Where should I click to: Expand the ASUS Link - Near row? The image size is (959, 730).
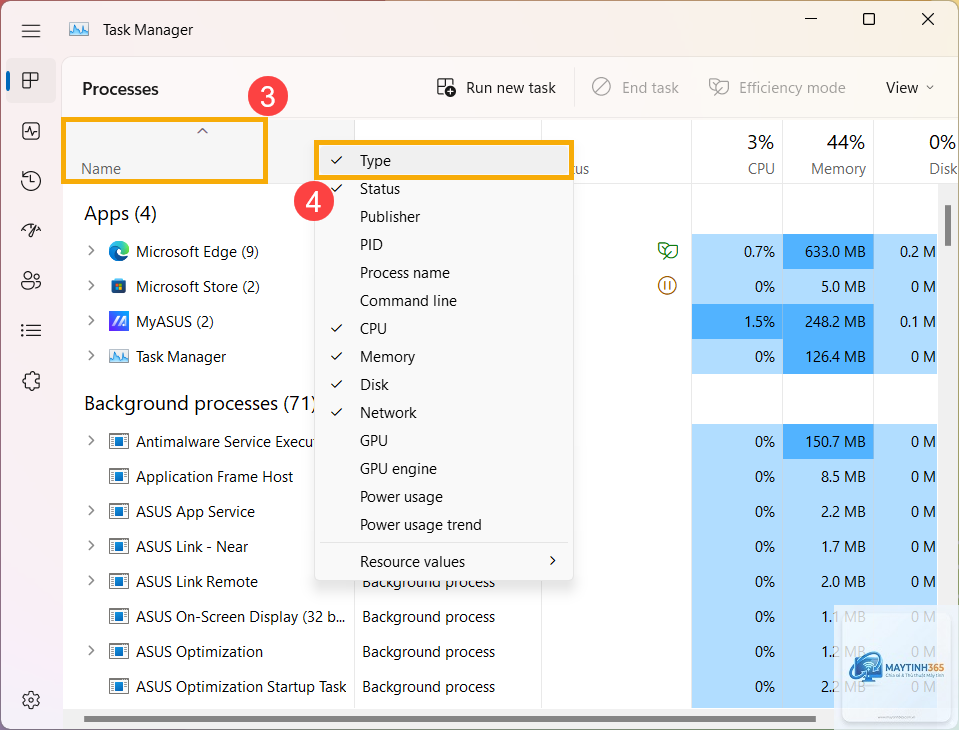pos(91,545)
